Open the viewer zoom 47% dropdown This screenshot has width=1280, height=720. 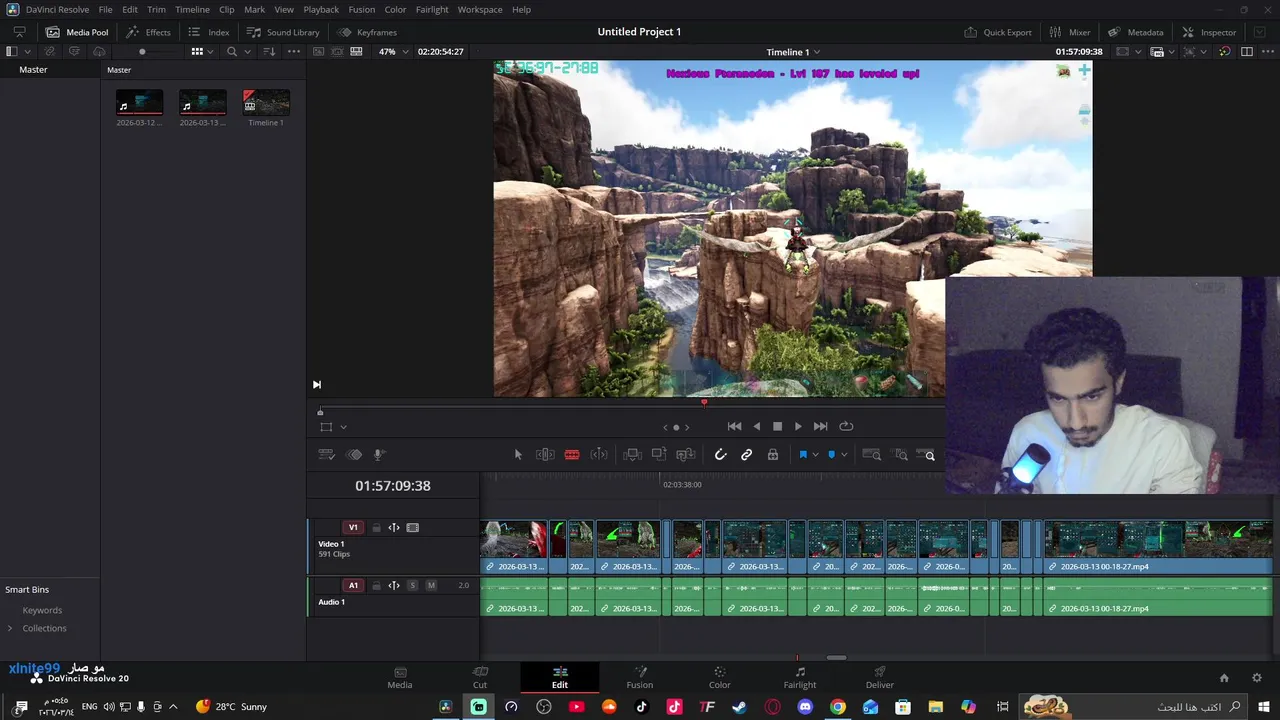point(393,51)
